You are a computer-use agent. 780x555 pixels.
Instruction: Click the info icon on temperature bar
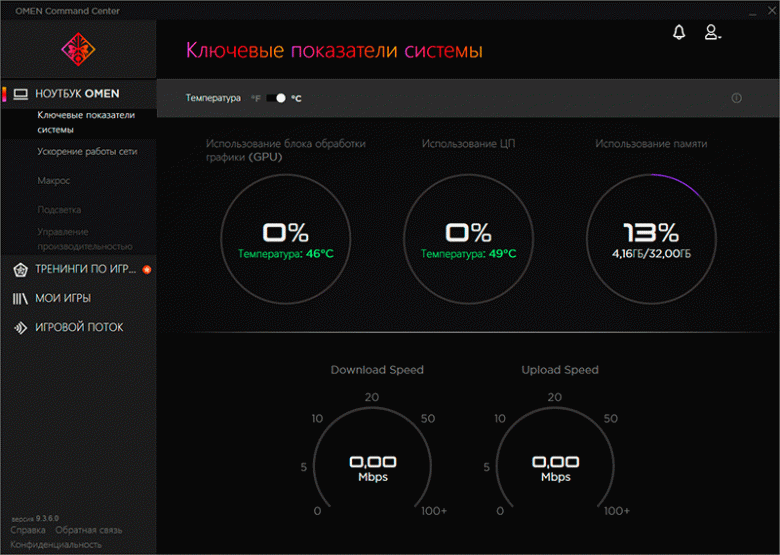737,98
